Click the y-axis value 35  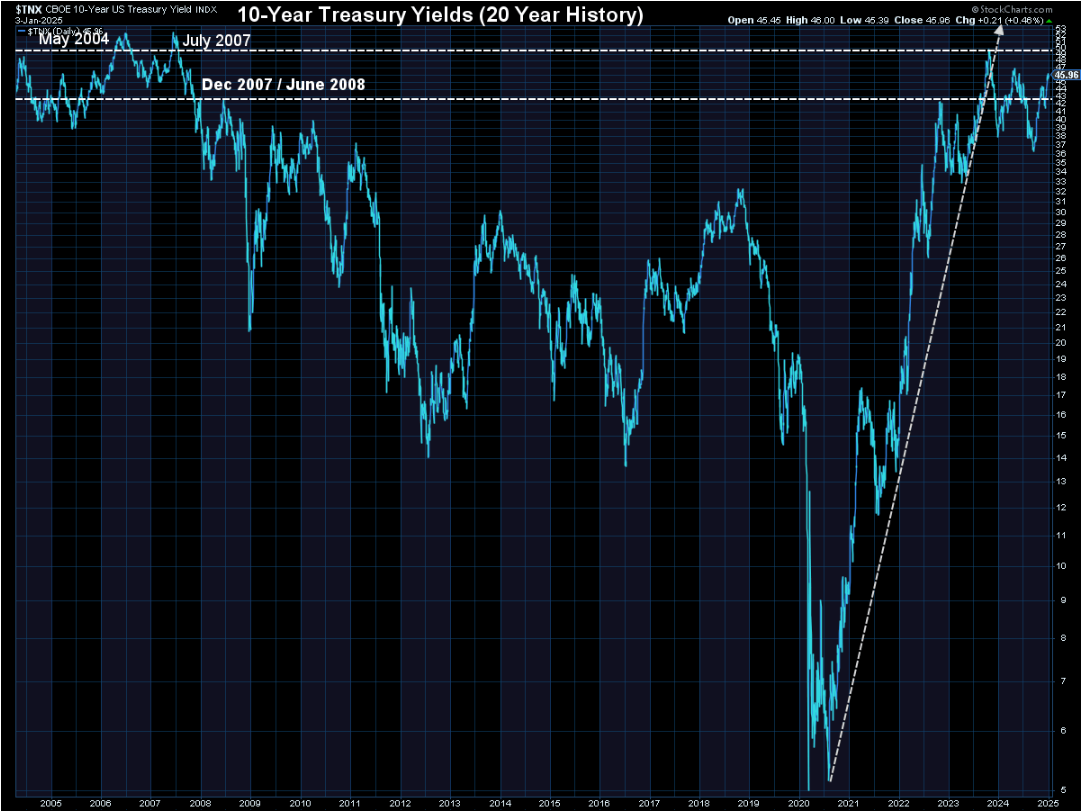[x=1061, y=162]
